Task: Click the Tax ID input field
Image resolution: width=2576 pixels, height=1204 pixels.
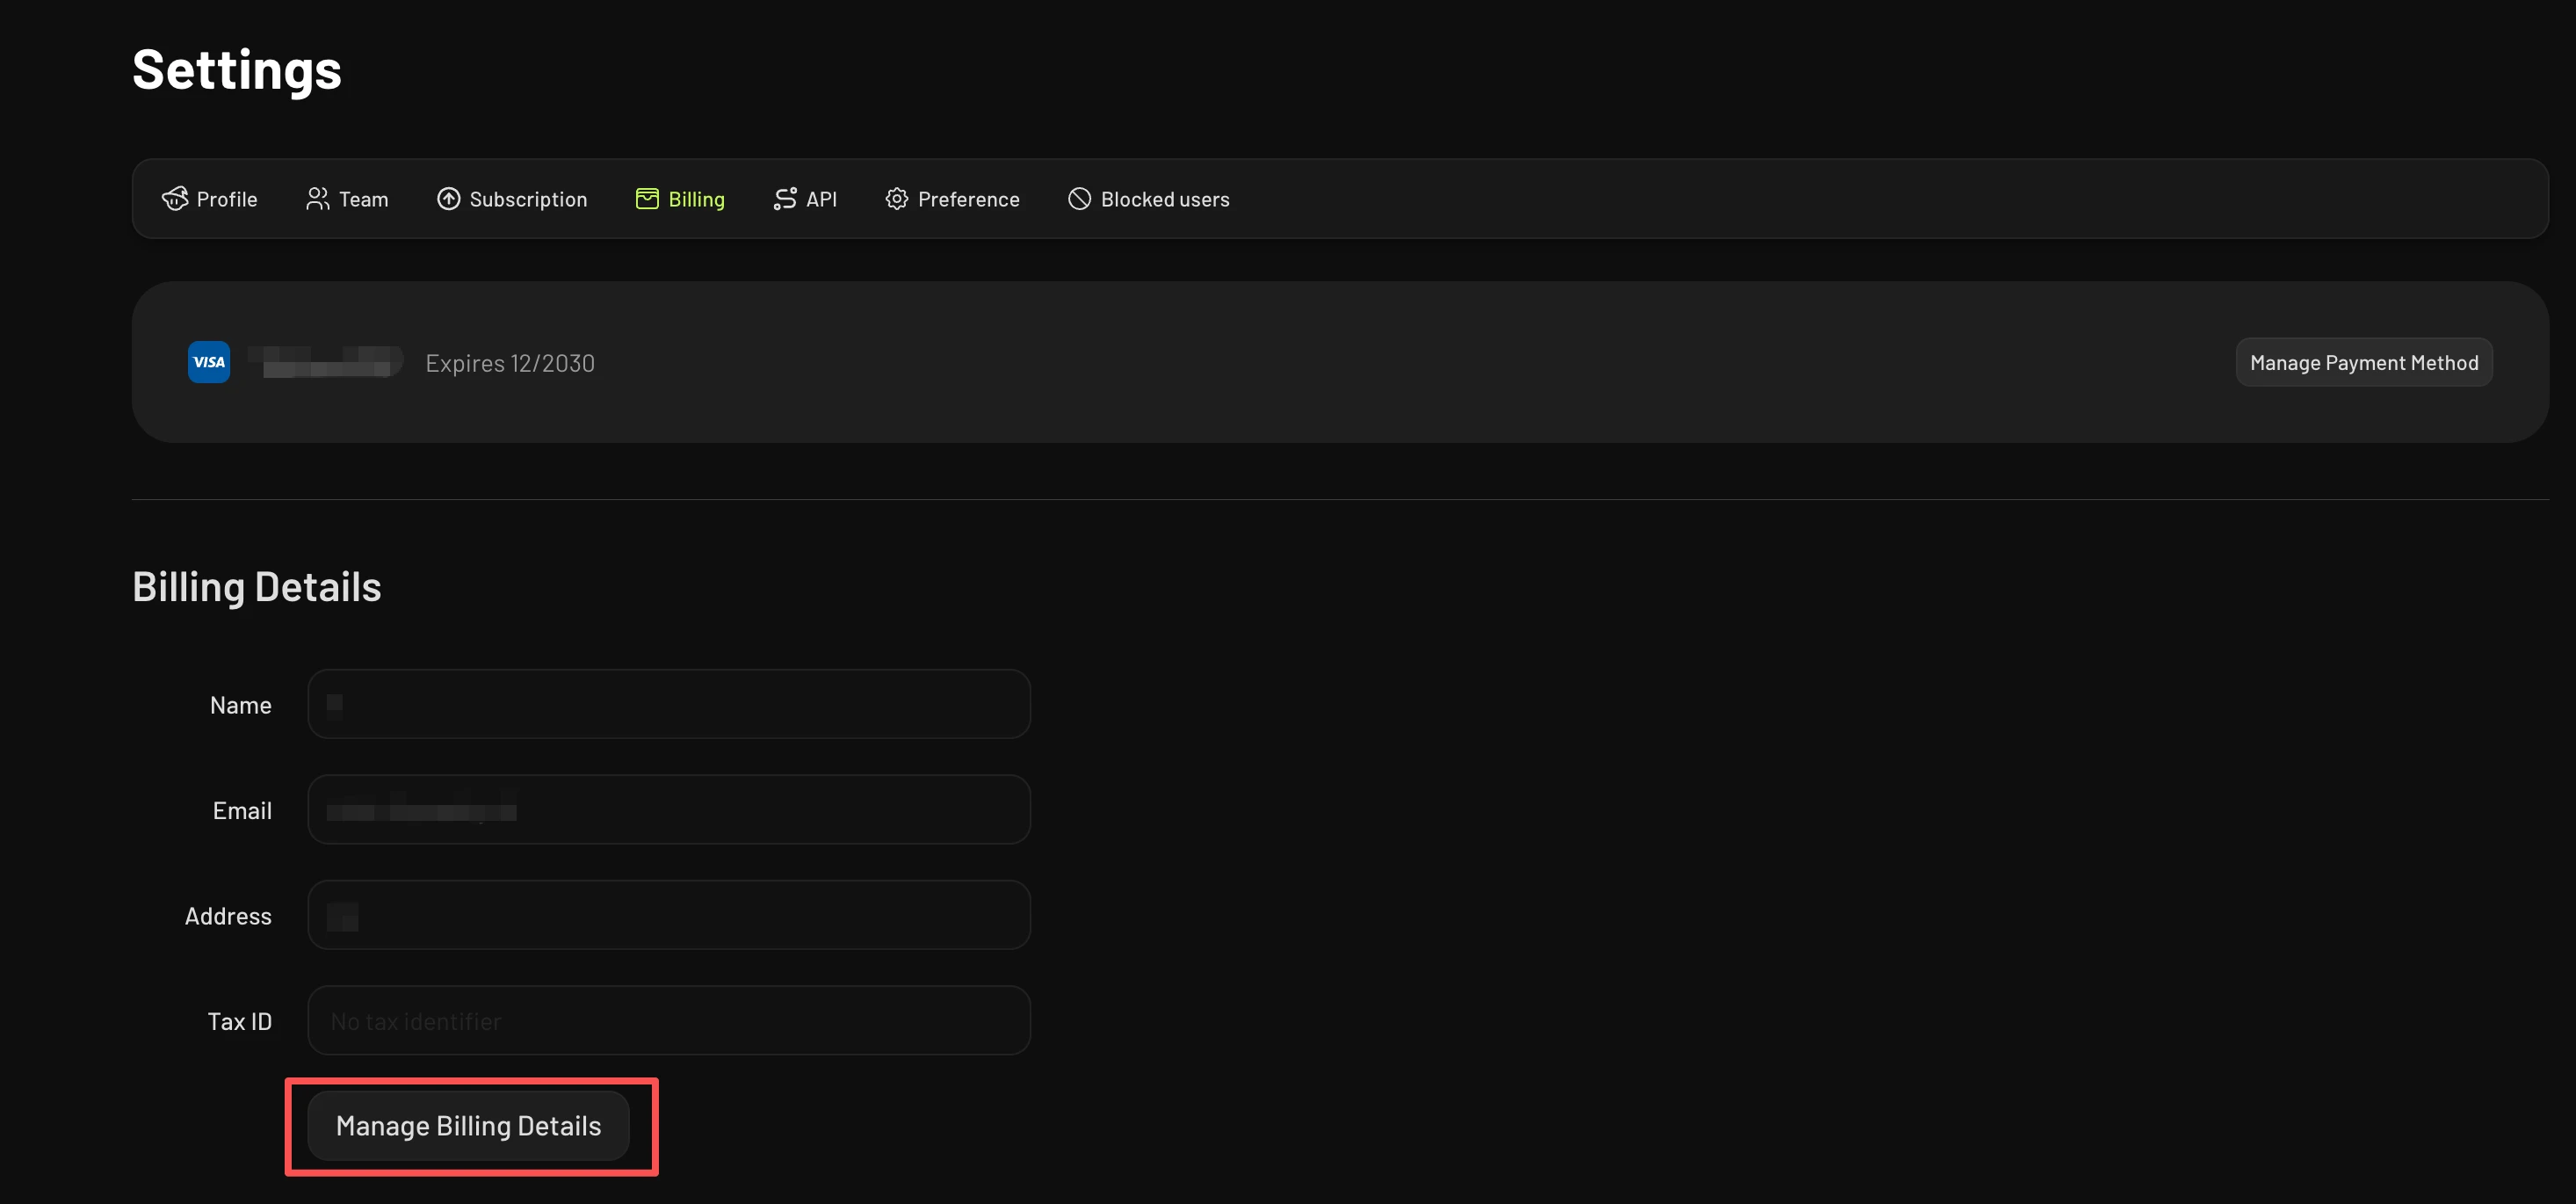Action: click(x=669, y=1021)
